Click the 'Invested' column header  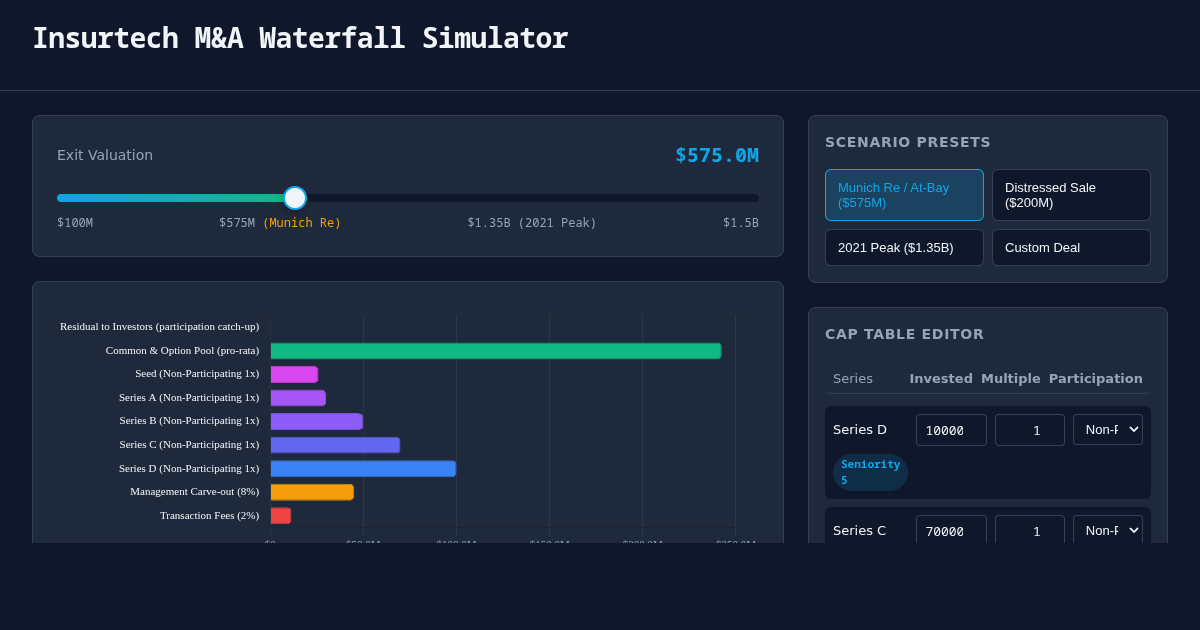[x=941, y=378]
